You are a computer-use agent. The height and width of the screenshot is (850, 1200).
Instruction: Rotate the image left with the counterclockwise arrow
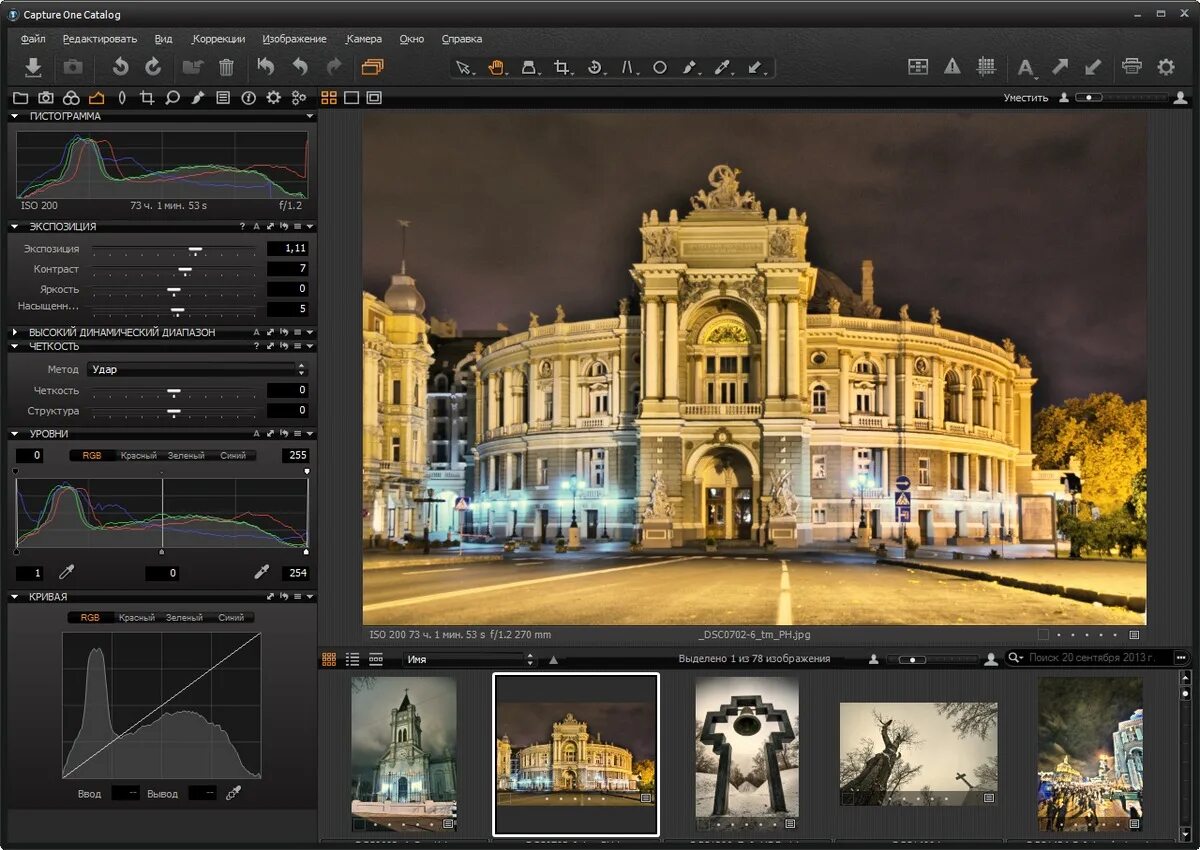pyautogui.click(x=120, y=67)
